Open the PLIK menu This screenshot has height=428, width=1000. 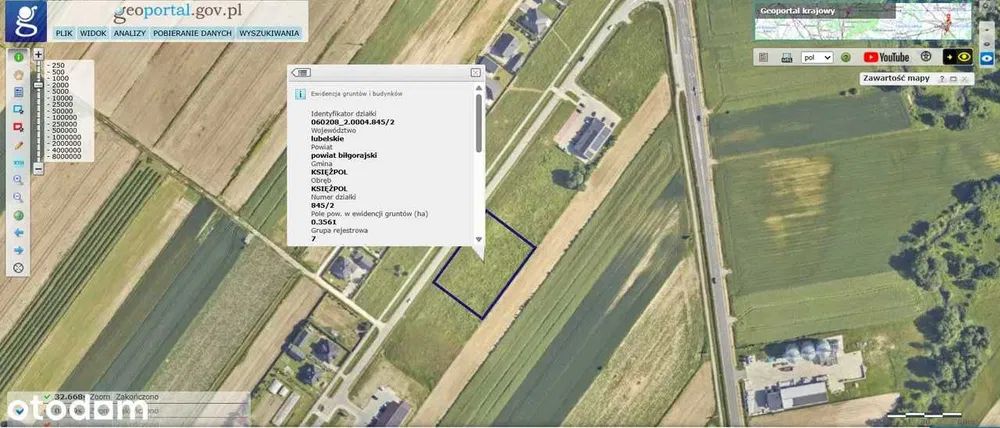click(64, 33)
